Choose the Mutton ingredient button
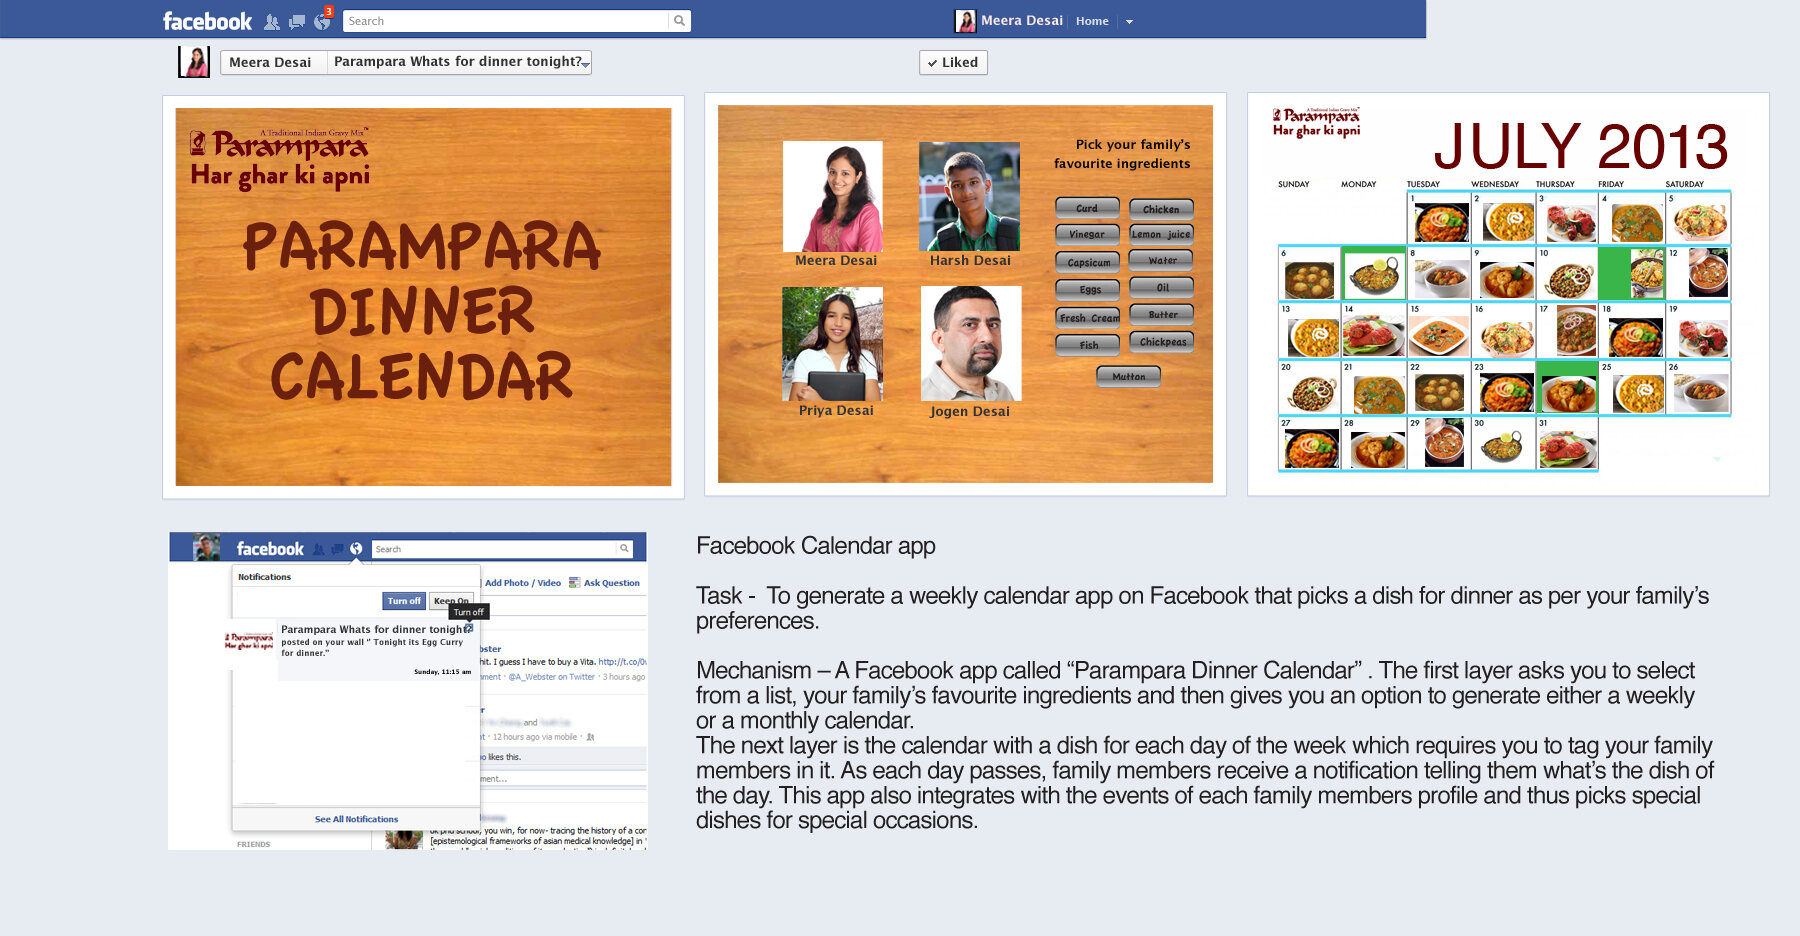Viewport: 1800px width, 936px height. pos(1129,376)
